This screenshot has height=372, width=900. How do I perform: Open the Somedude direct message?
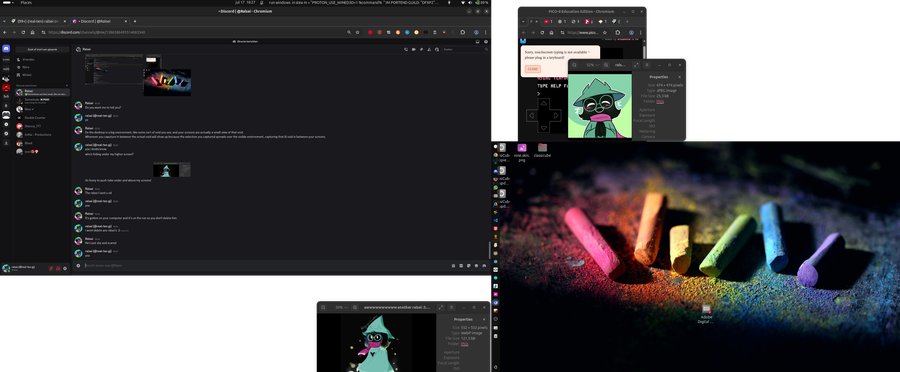(42, 100)
